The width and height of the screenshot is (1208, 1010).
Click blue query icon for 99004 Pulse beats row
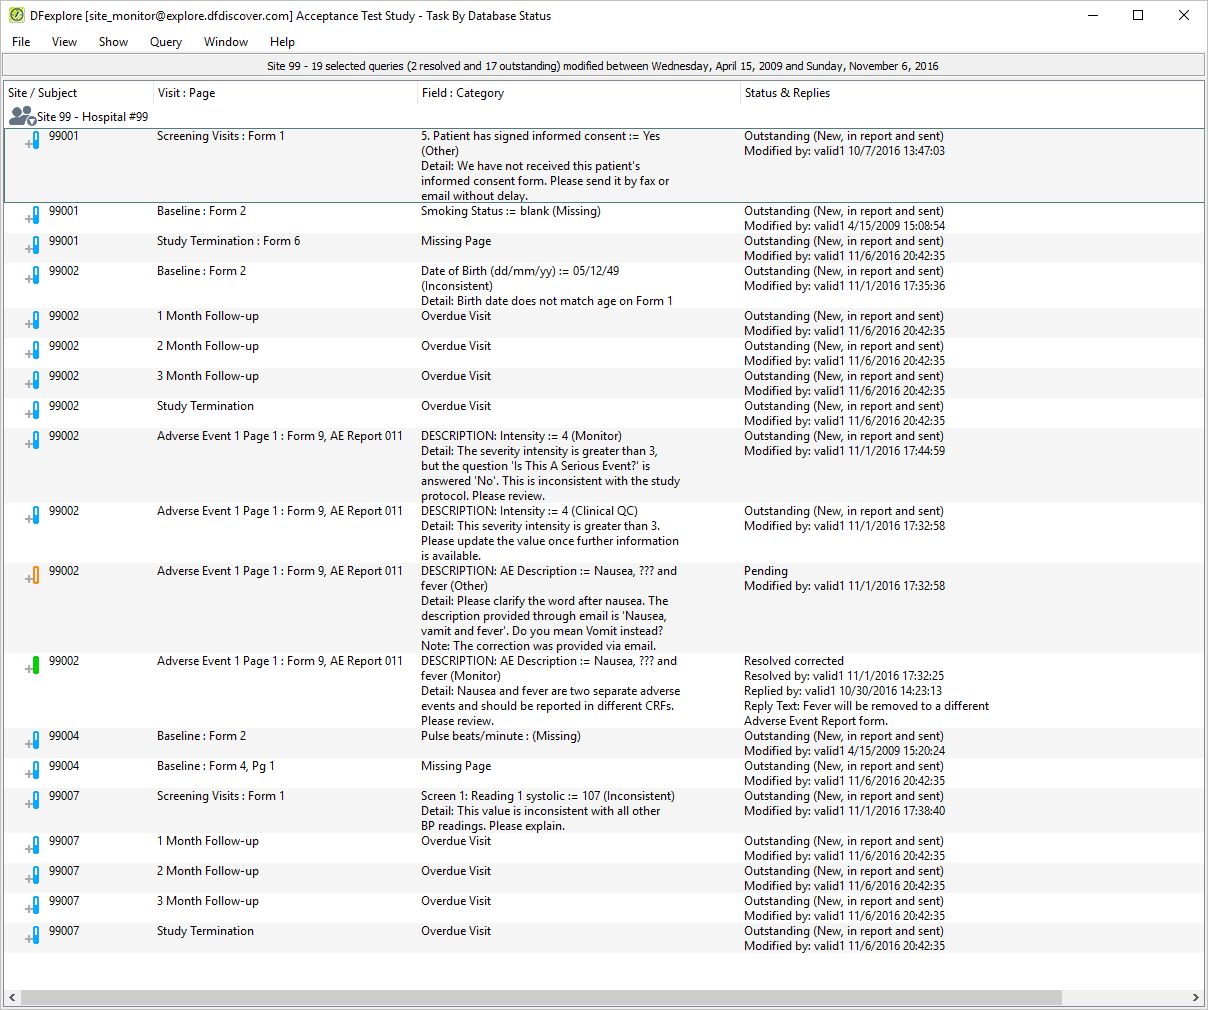point(35,741)
